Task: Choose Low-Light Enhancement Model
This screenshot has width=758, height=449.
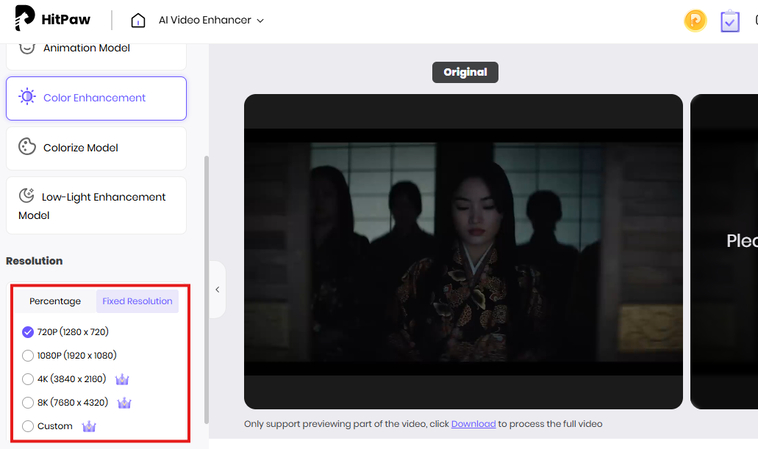Action: pyautogui.click(x=96, y=205)
